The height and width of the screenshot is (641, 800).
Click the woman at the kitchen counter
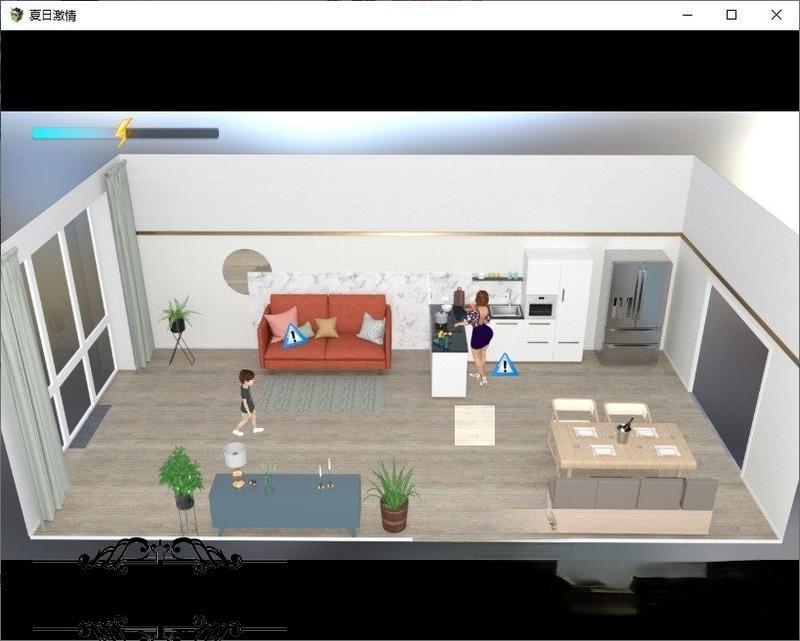tap(479, 337)
